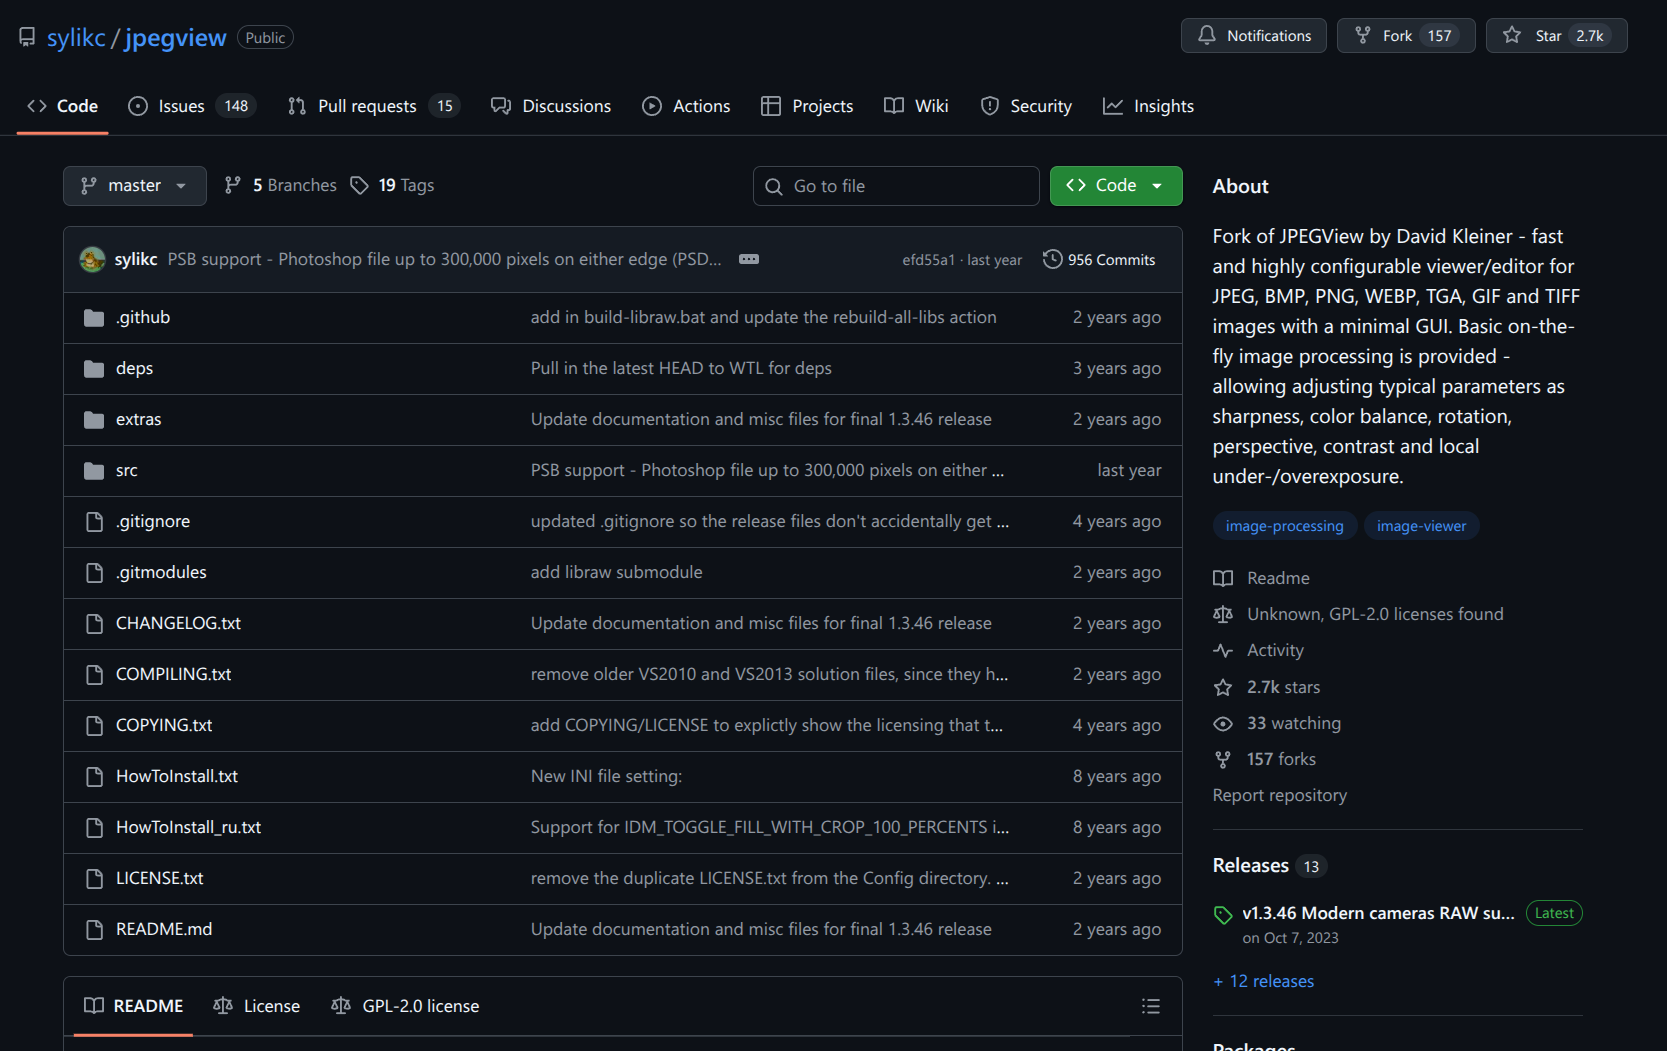Click the LICENSE.txt file icon
The width and height of the screenshot is (1667, 1051).
(95, 879)
